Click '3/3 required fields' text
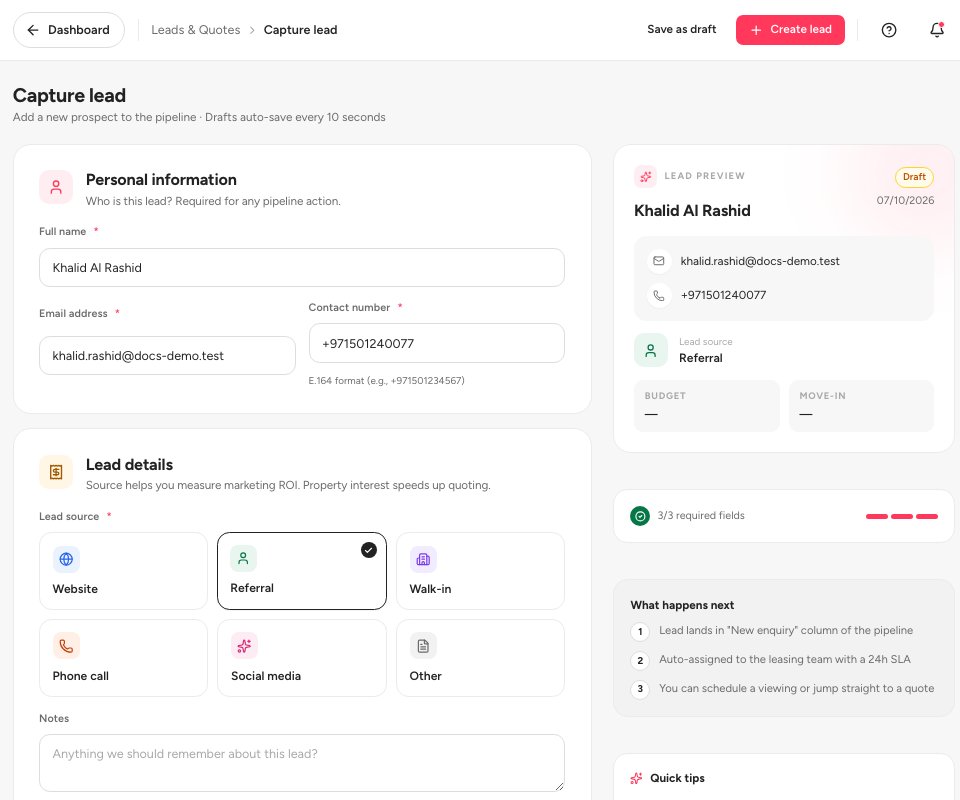This screenshot has width=960, height=800. (701, 515)
